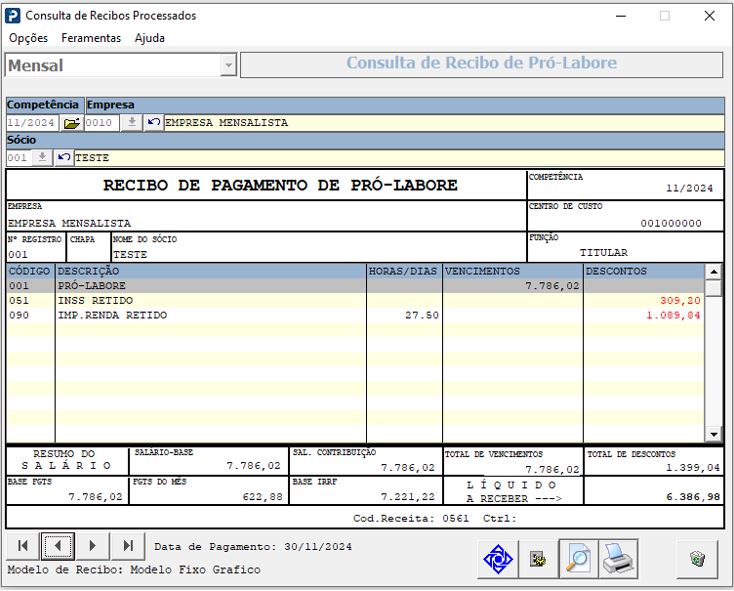Click the VENCIMENTOS column header
The height and width of the screenshot is (591, 734).
click(513, 271)
